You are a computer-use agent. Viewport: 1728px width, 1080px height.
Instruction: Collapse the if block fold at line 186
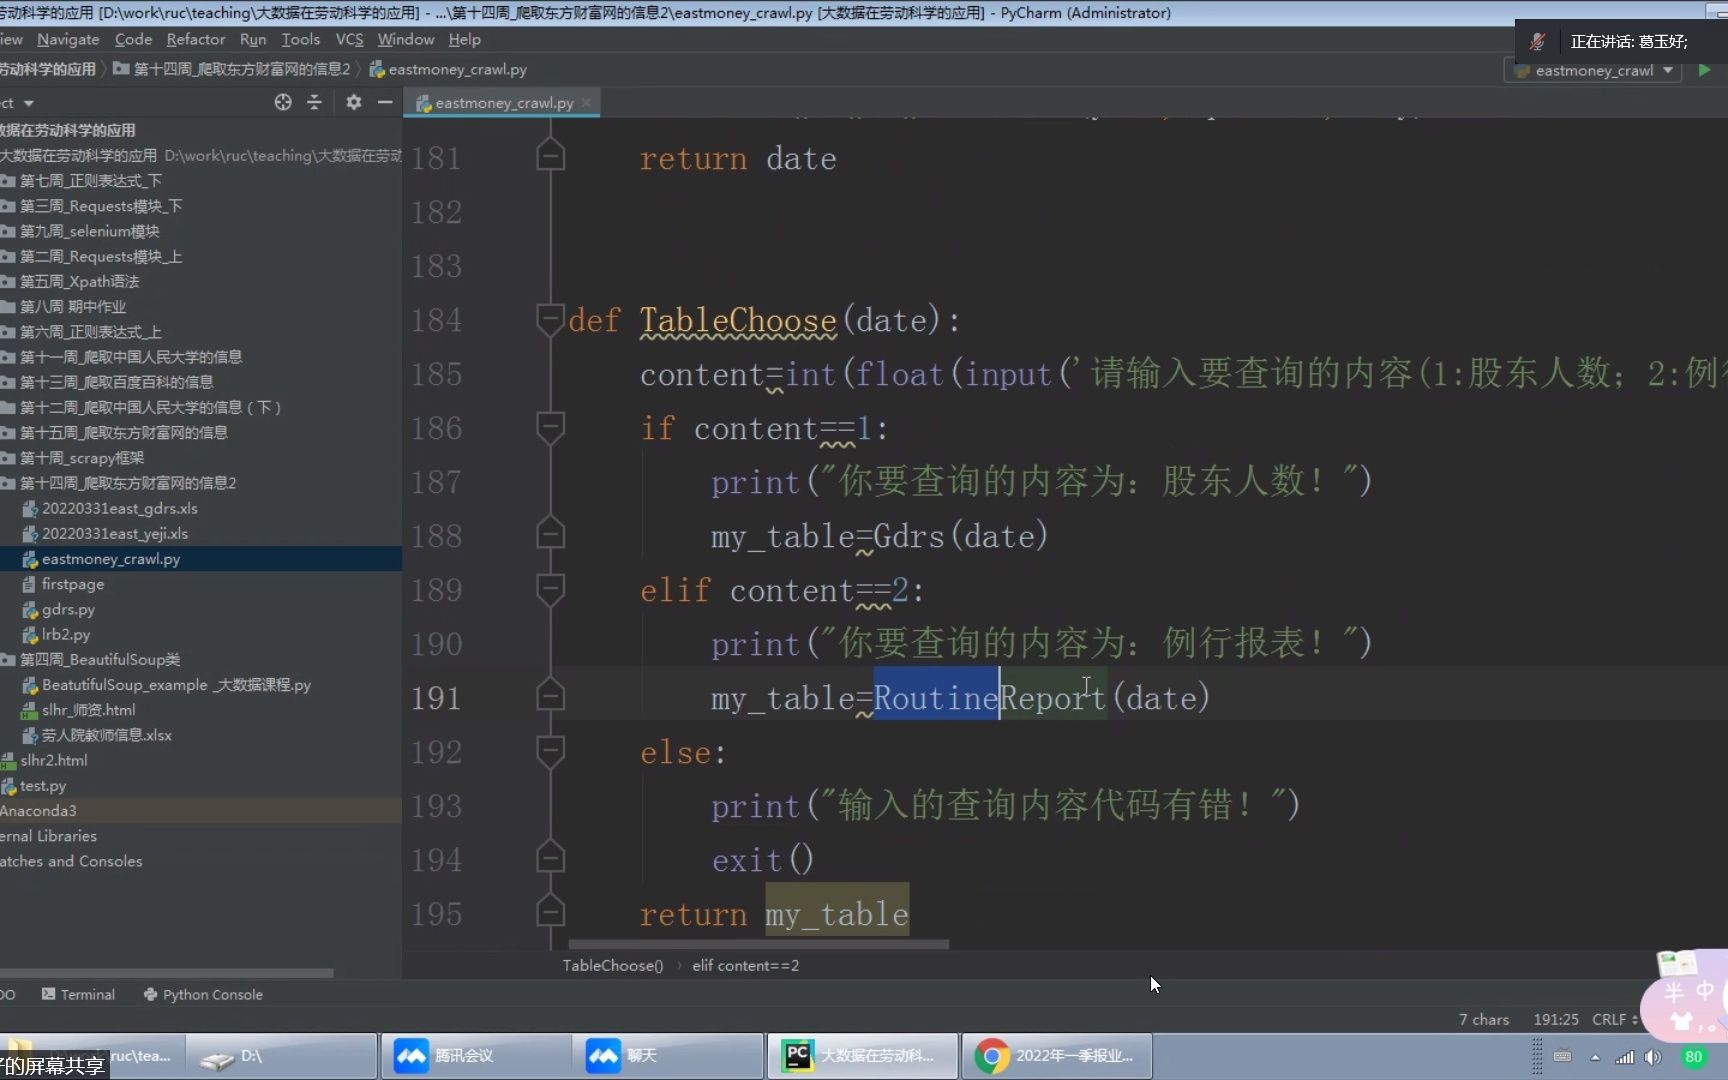(550, 428)
